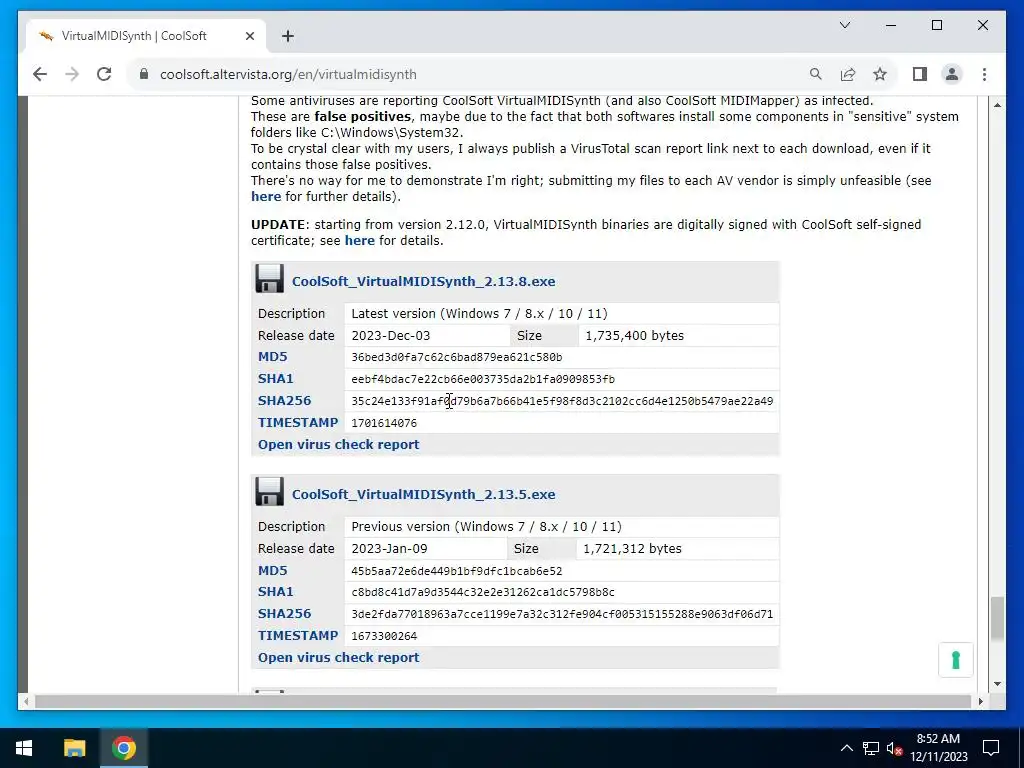The height and width of the screenshot is (768, 1024).
Task: Click the MD5 label of version 2.13.8
Action: [x=272, y=357]
